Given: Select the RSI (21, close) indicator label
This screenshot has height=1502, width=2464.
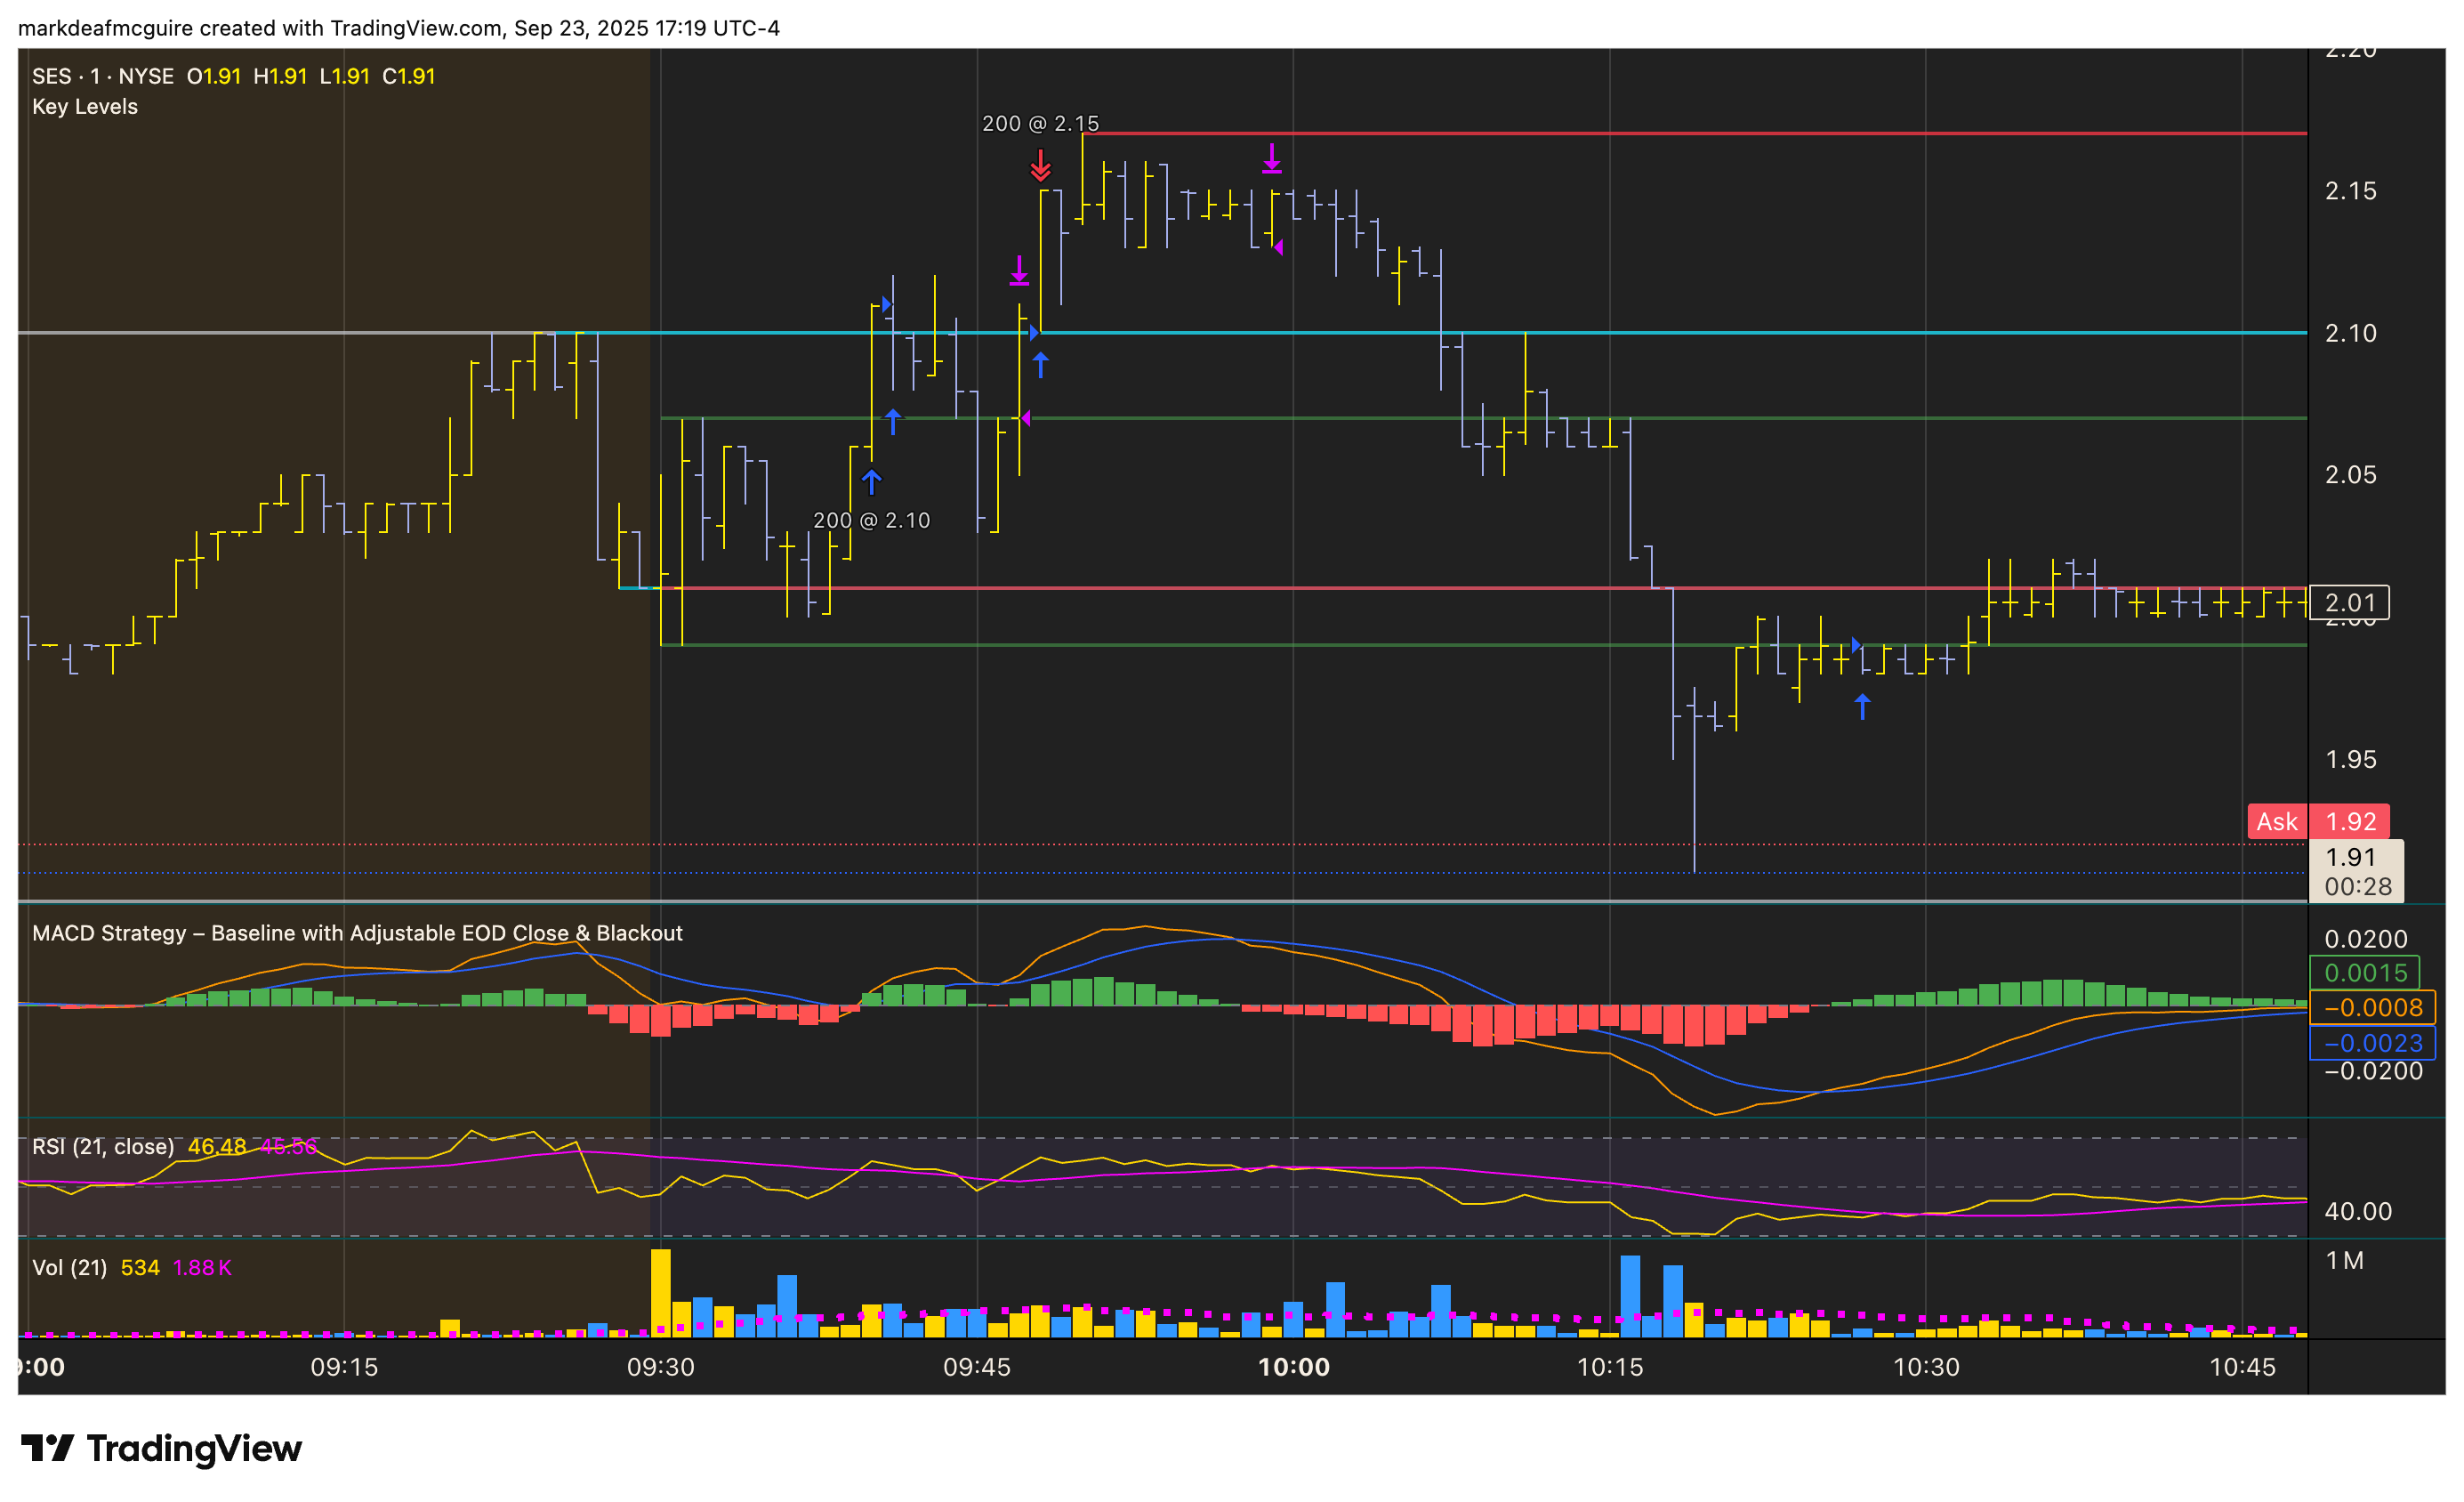Looking at the screenshot, I should click(102, 1146).
